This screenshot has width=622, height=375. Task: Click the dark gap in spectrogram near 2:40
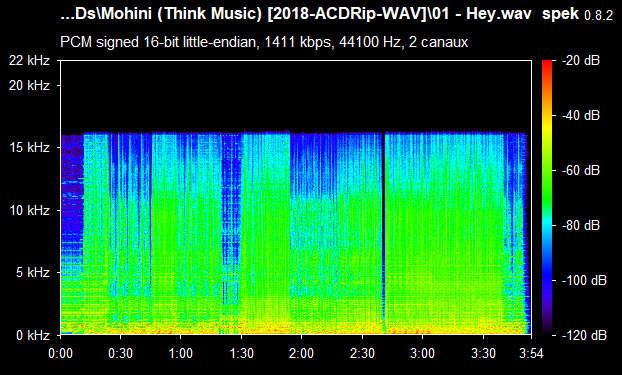pos(384,234)
